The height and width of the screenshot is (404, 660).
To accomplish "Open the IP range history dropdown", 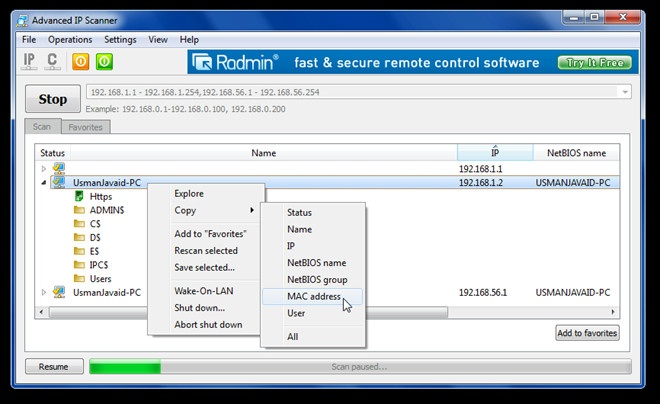I will point(625,92).
